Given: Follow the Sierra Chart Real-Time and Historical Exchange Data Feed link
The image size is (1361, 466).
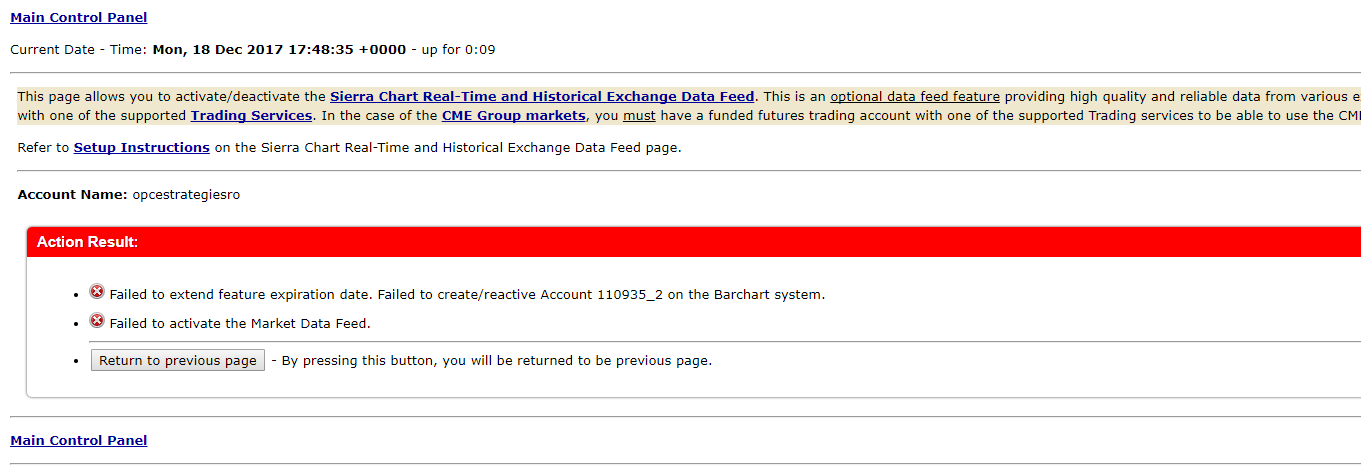Looking at the screenshot, I should pos(542,97).
